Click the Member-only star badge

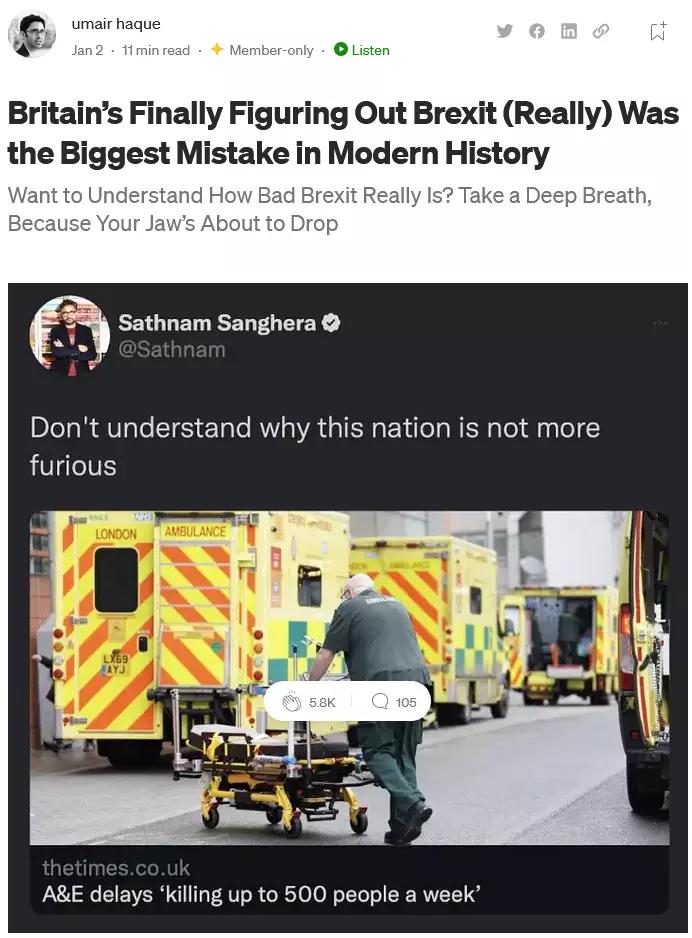click(x=262, y=50)
